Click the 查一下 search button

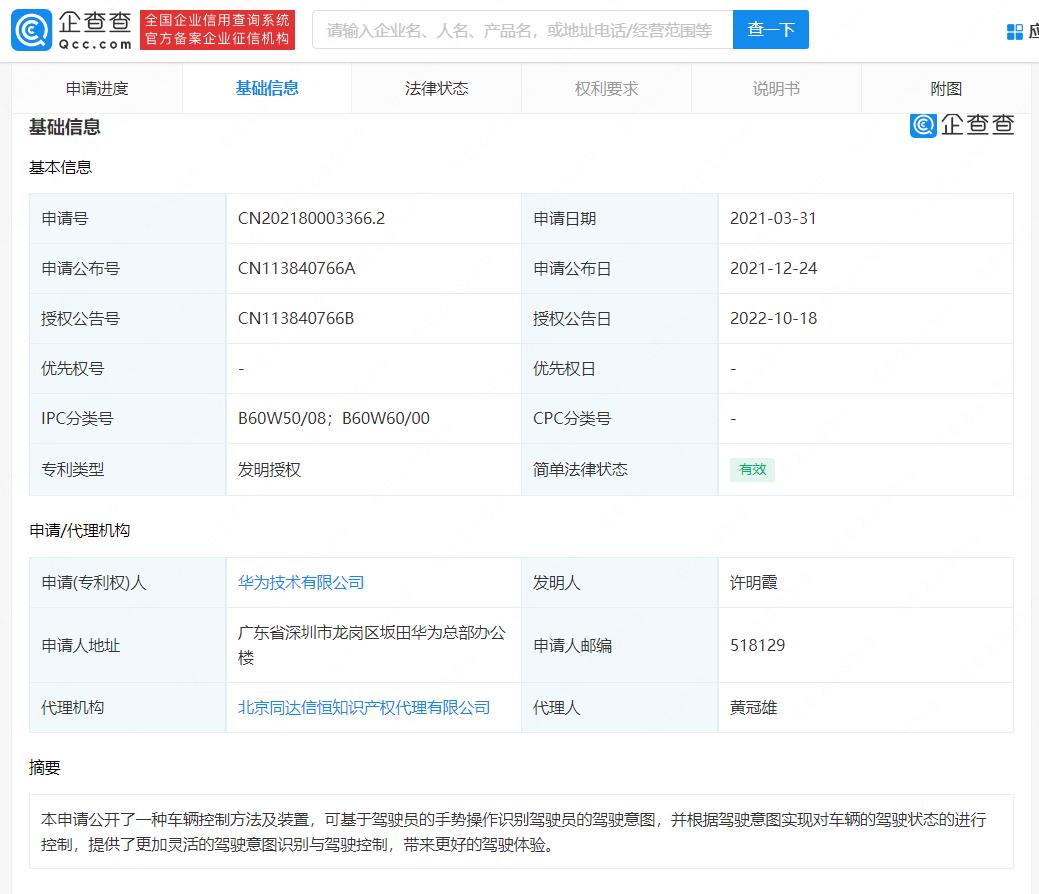(771, 30)
